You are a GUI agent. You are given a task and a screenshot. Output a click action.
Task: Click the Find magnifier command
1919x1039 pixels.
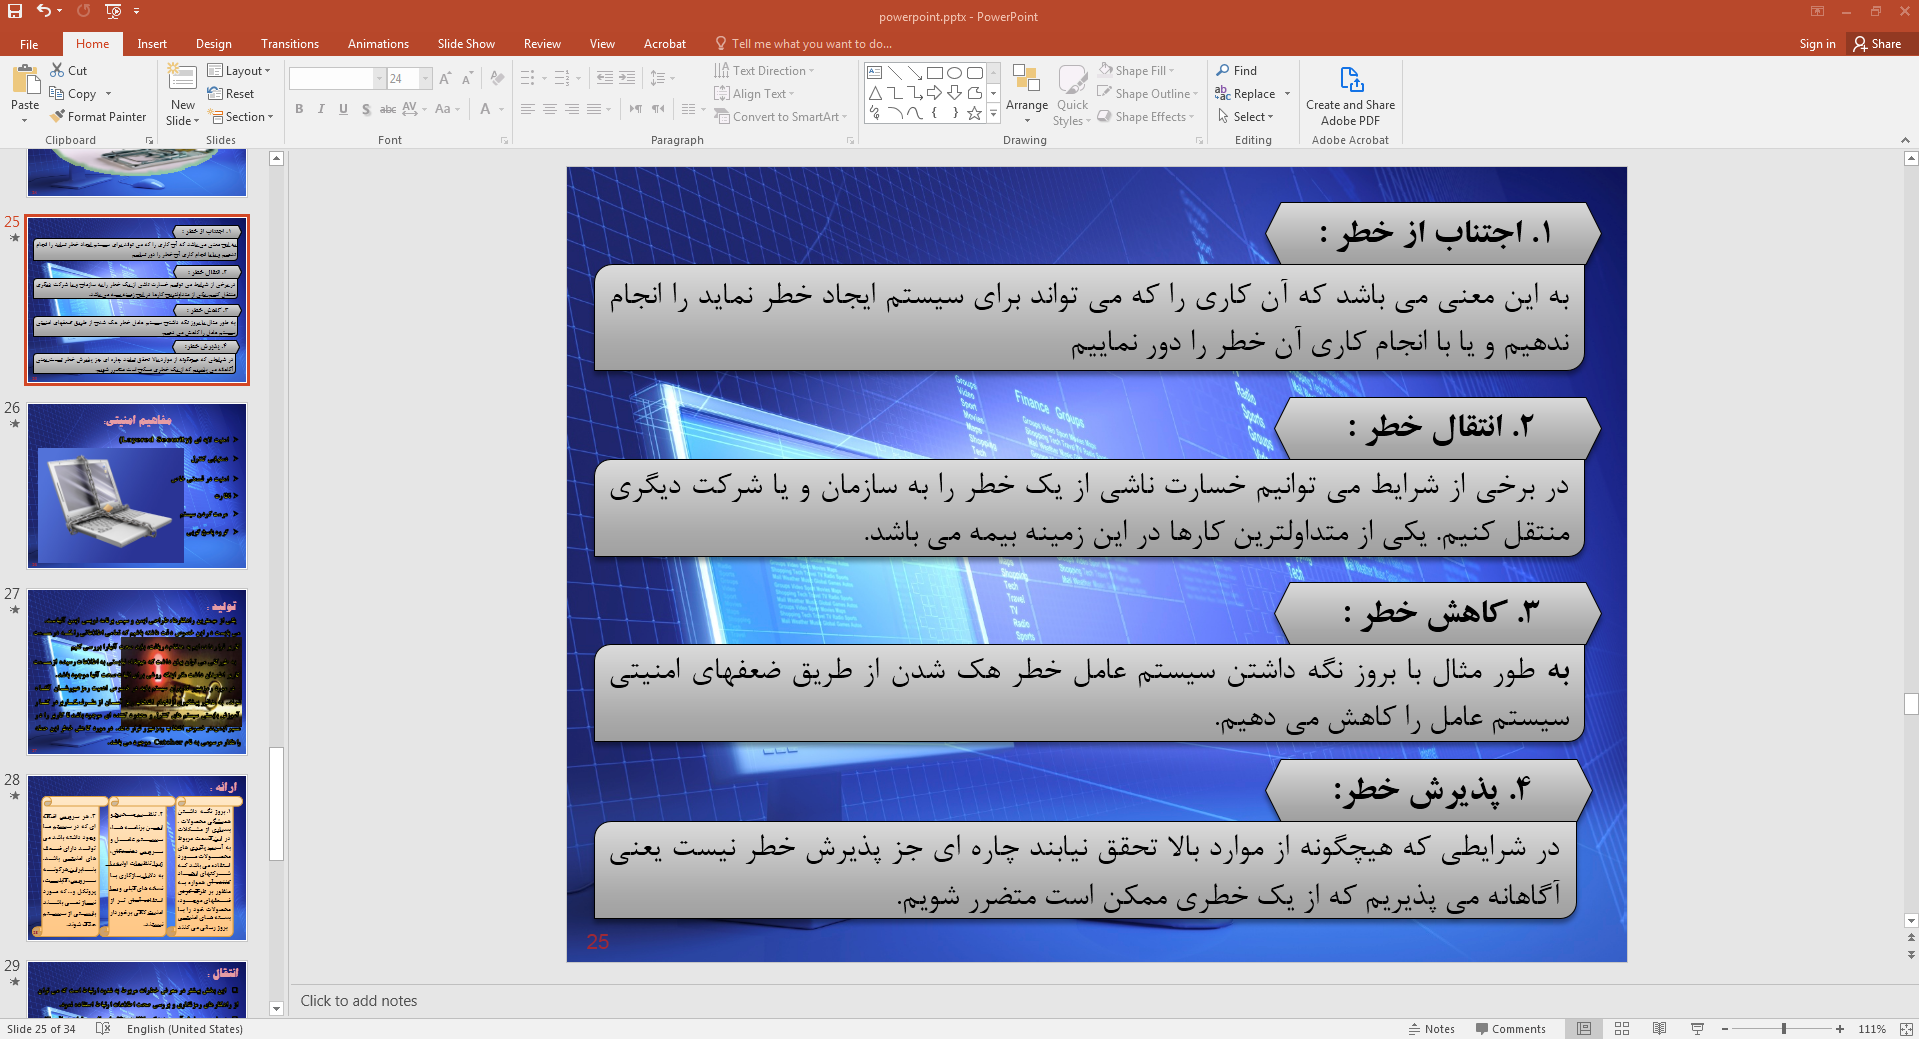coord(1237,71)
